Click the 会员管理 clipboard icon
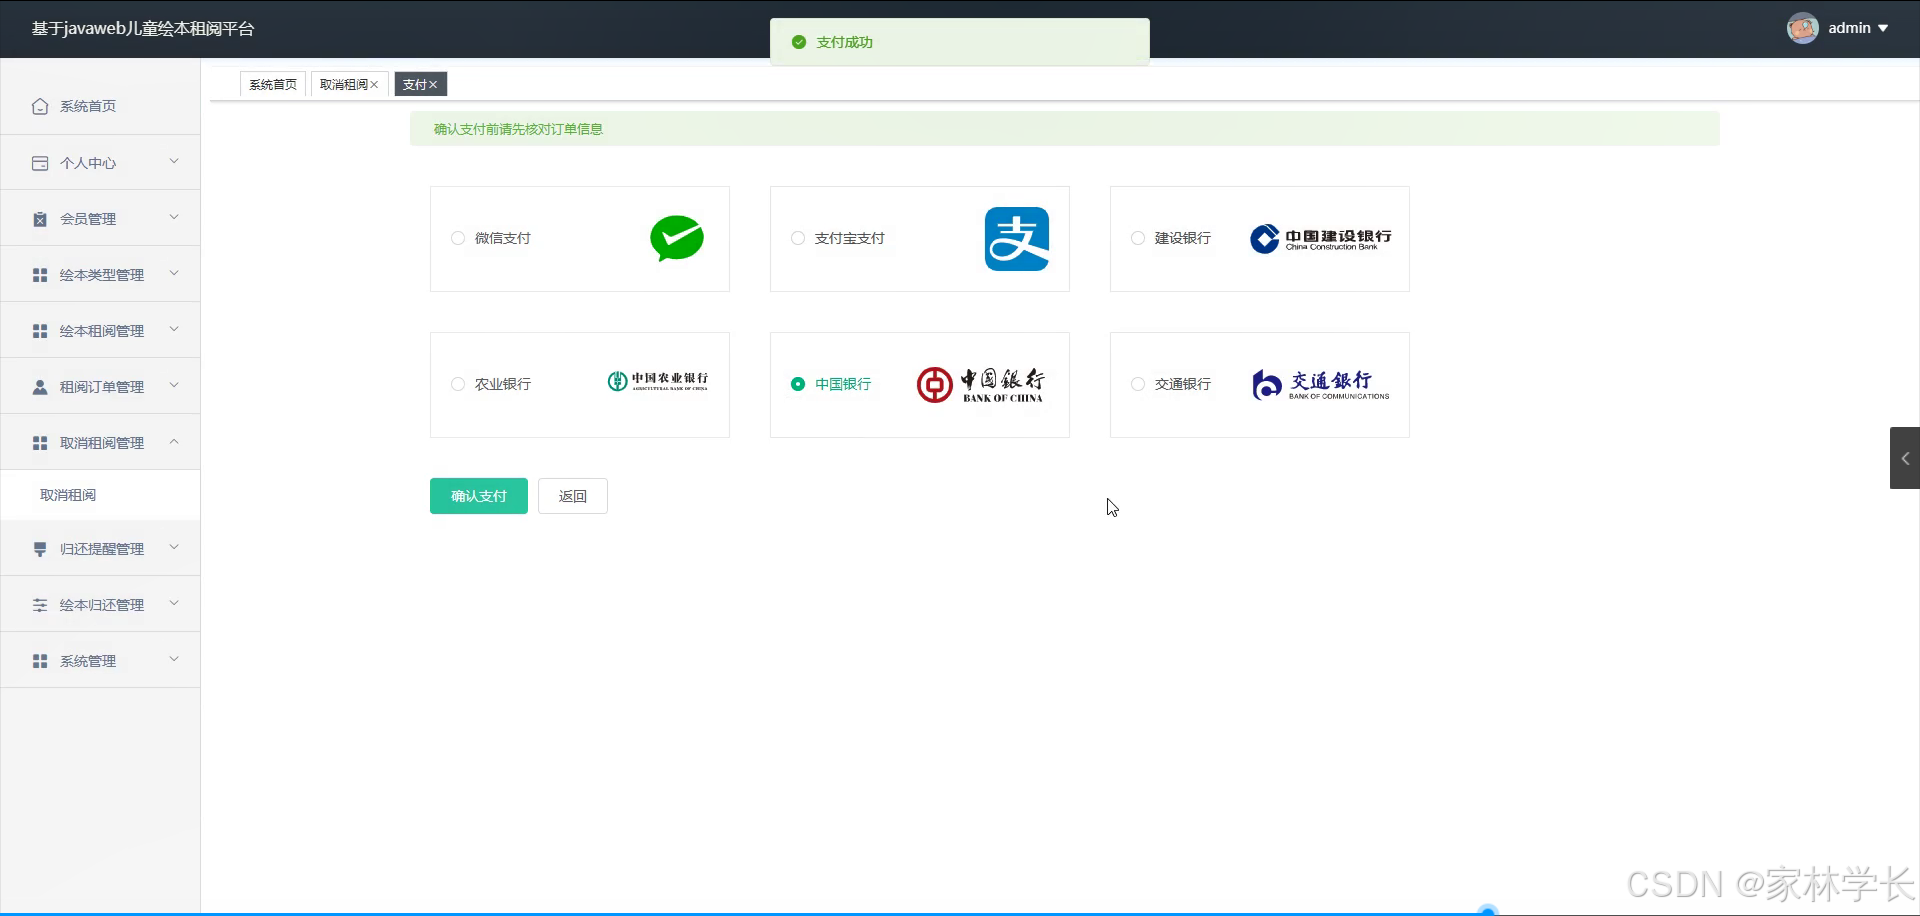 [x=40, y=219]
